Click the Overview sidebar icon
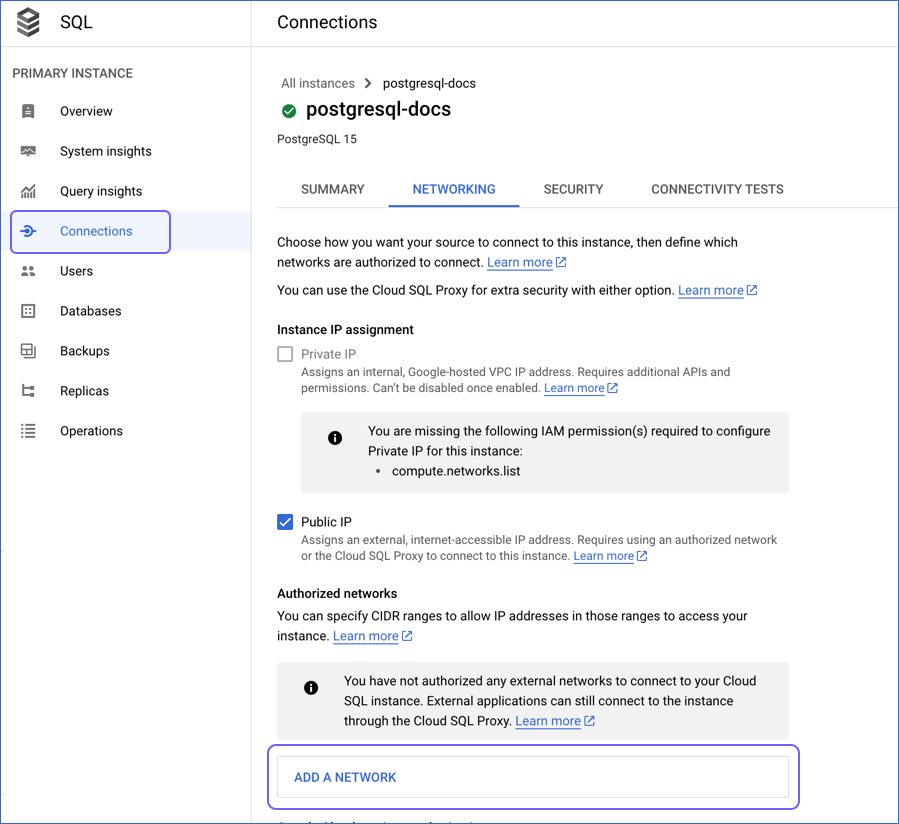This screenshot has width=899, height=824. click(28, 111)
